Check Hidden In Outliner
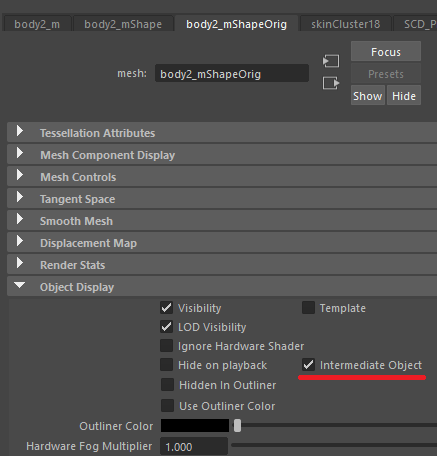Viewport: 437px width, 456px height. pos(167,385)
